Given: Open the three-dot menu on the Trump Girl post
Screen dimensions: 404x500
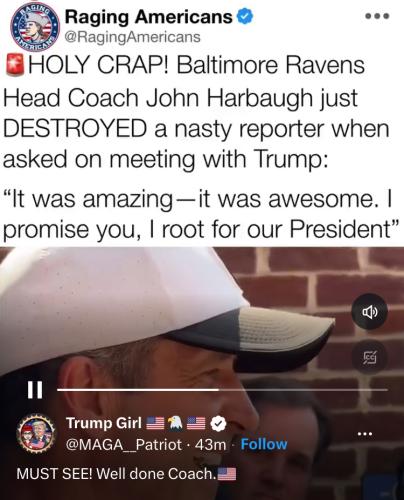Looking at the screenshot, I should (365, 434).
